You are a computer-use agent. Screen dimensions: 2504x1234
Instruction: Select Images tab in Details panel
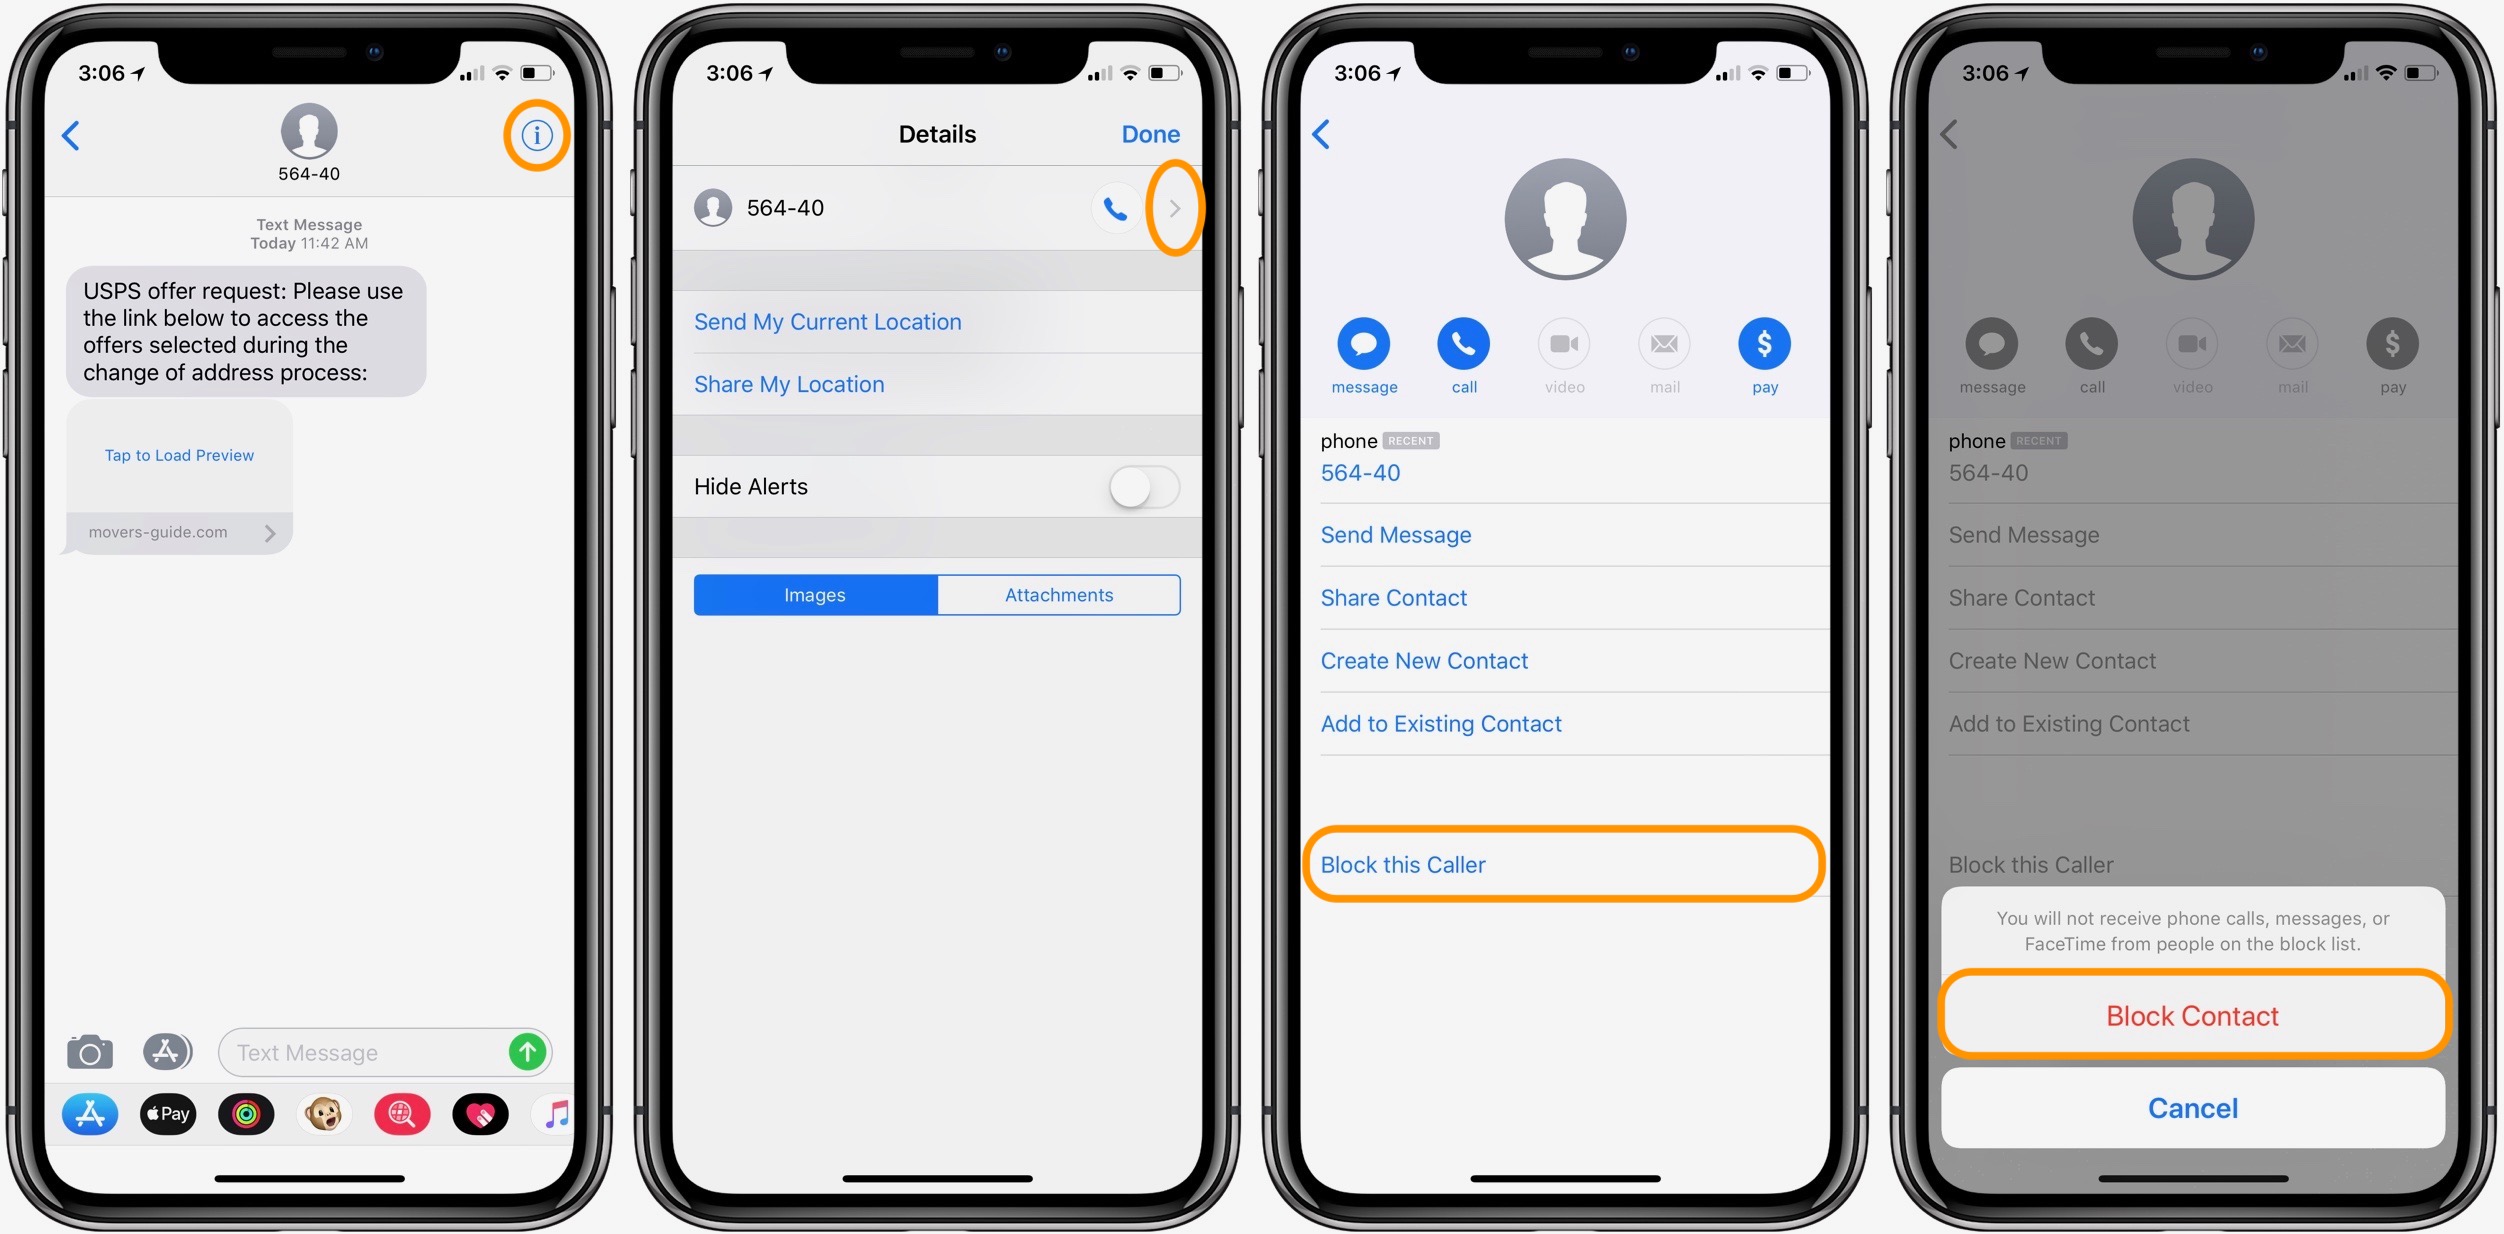816,592
